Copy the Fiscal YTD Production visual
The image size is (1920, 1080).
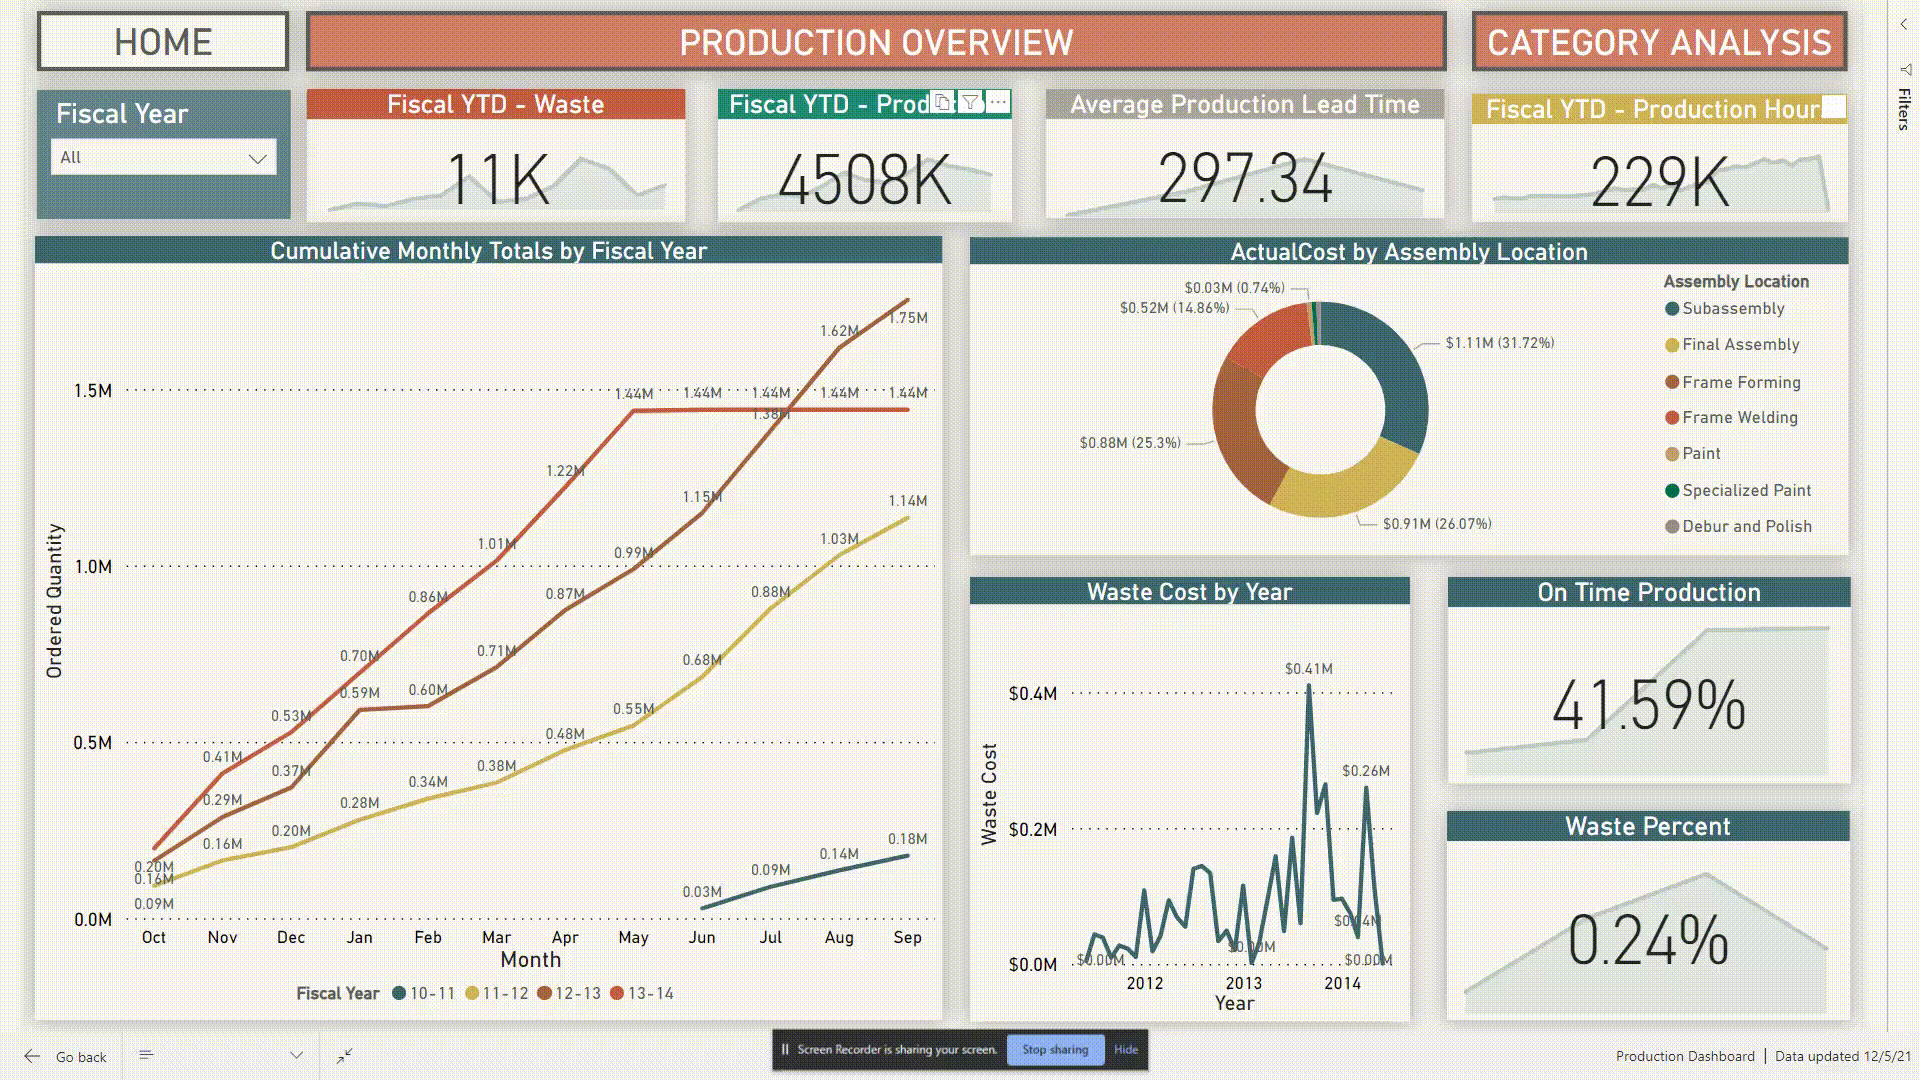pos(940,104)
